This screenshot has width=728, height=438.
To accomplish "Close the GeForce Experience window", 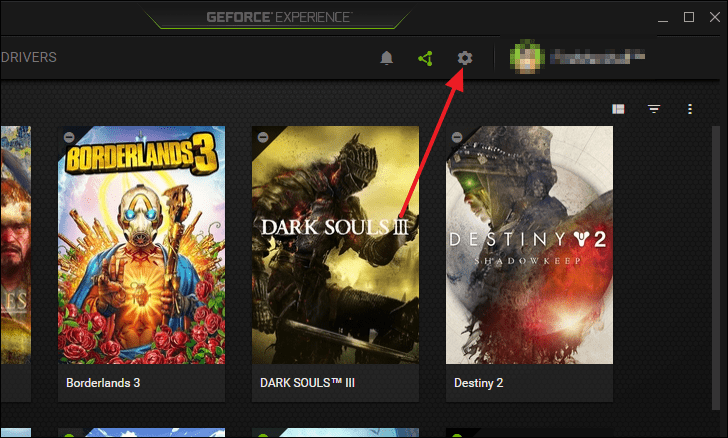I will point(715,17).
